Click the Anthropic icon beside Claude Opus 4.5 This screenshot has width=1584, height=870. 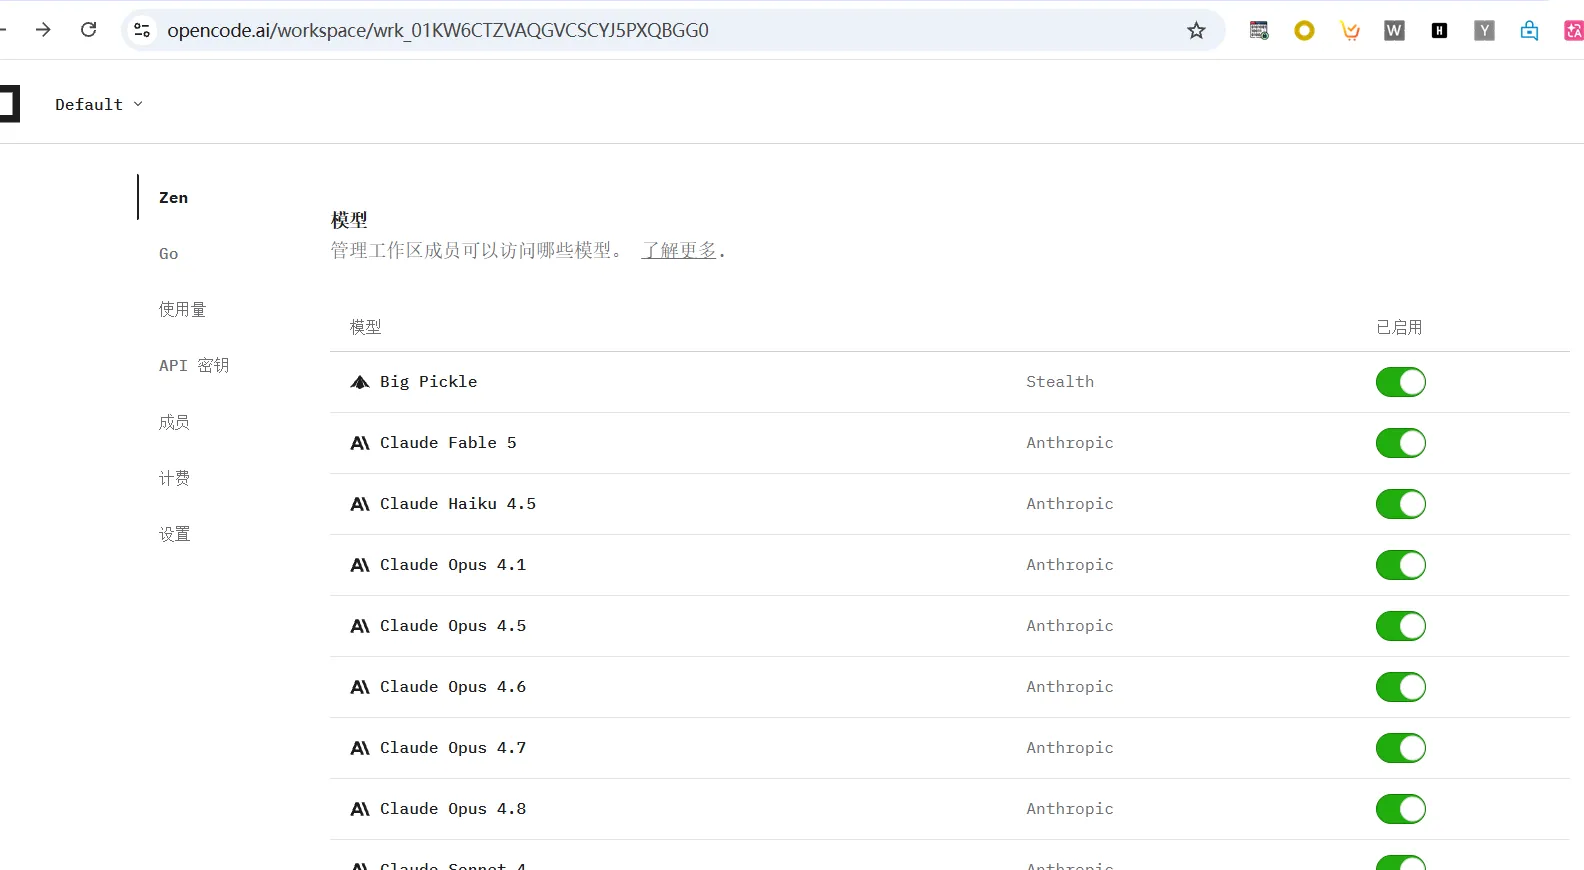click(x=360, y=626)
